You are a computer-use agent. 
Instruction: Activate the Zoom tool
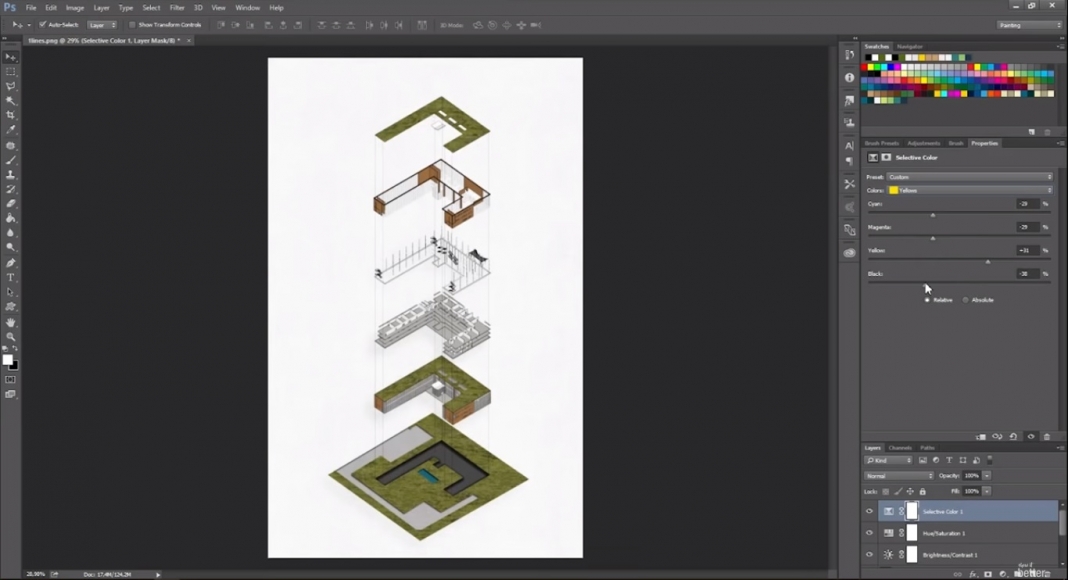click(x=11, y=335)
